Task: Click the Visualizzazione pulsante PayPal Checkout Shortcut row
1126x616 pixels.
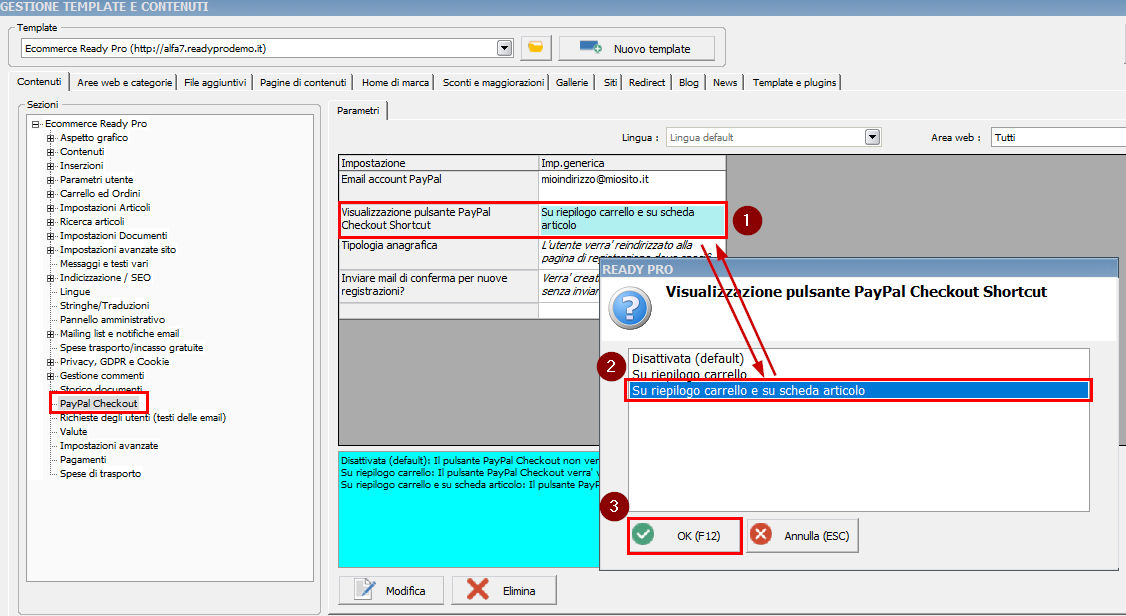Action: pyautogui.click(x=532, y=219)
